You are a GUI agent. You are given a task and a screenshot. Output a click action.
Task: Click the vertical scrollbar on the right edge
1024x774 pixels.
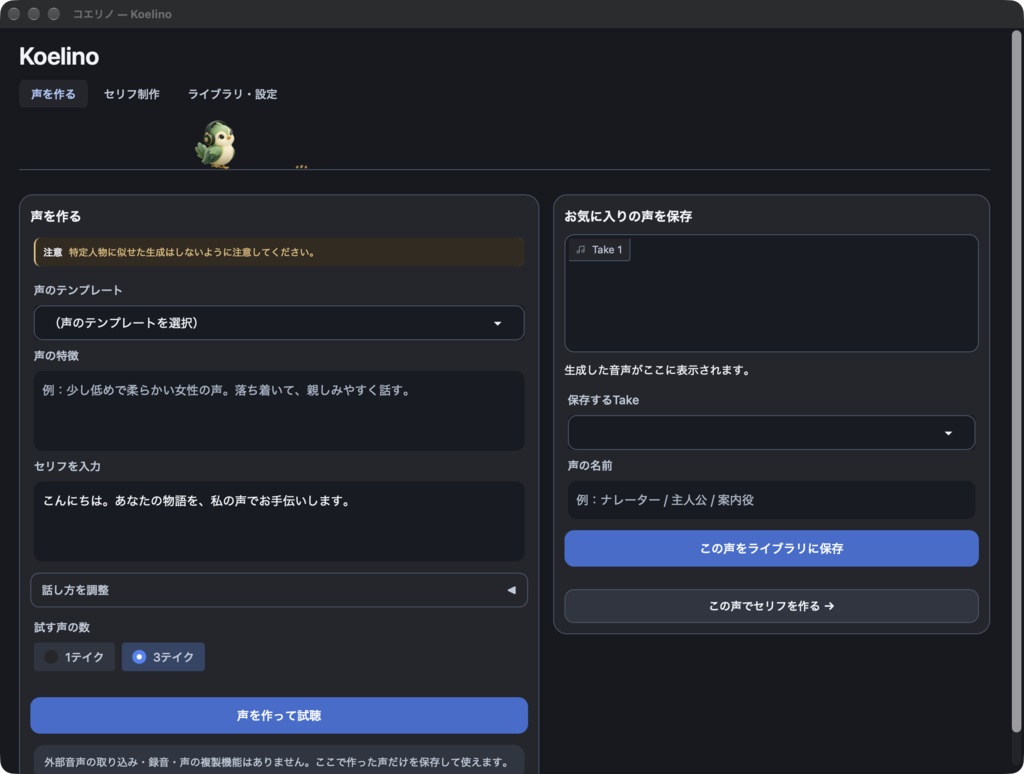point(1016,381)
